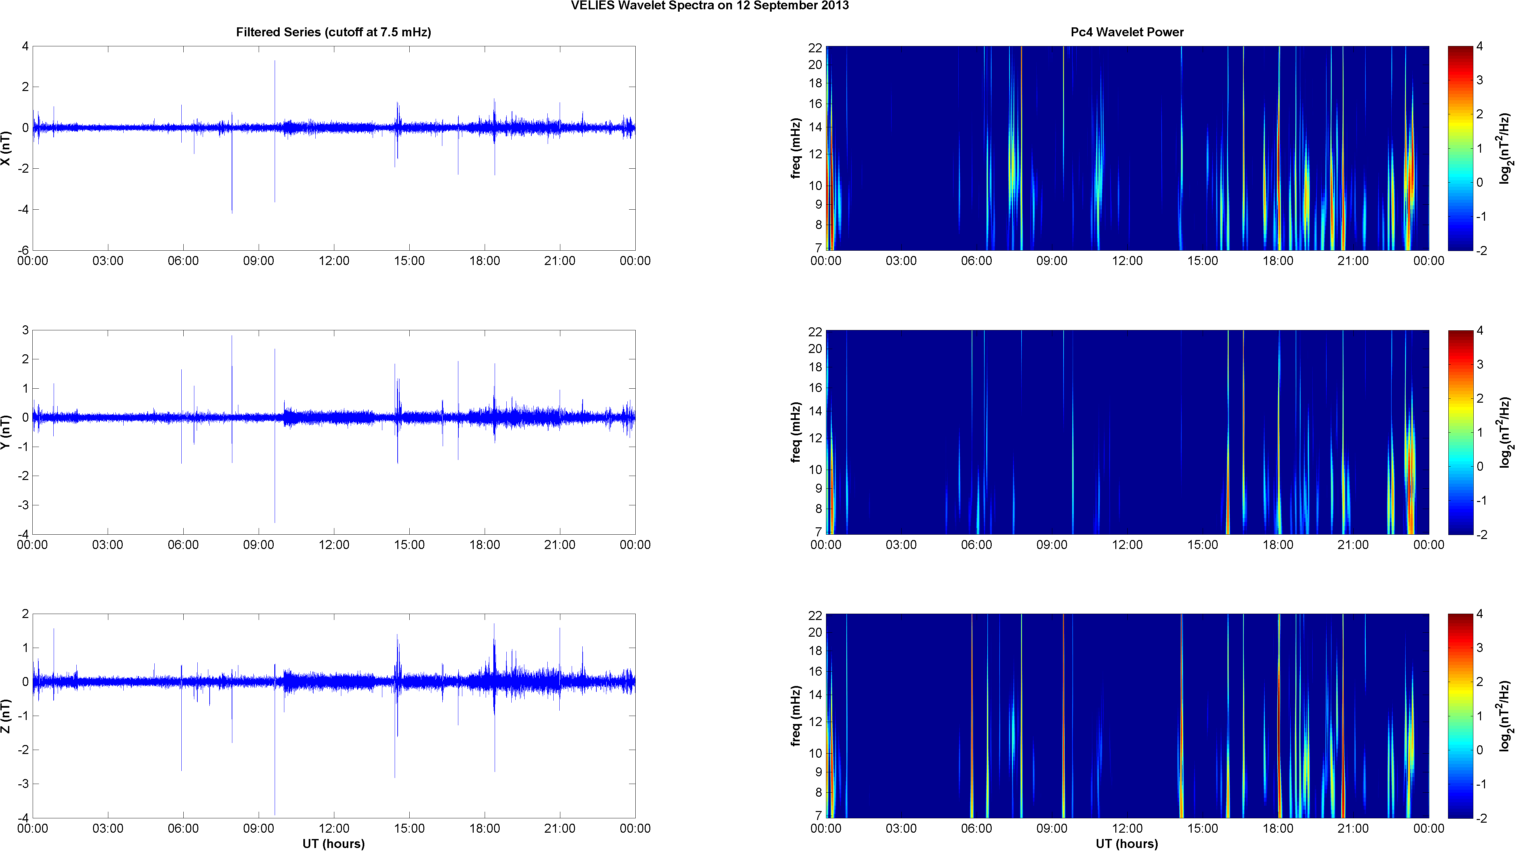Click the Z (nT) axis label
This screenshot has width=1515, height=851.
pyautogui.click(x=7, y=716)
